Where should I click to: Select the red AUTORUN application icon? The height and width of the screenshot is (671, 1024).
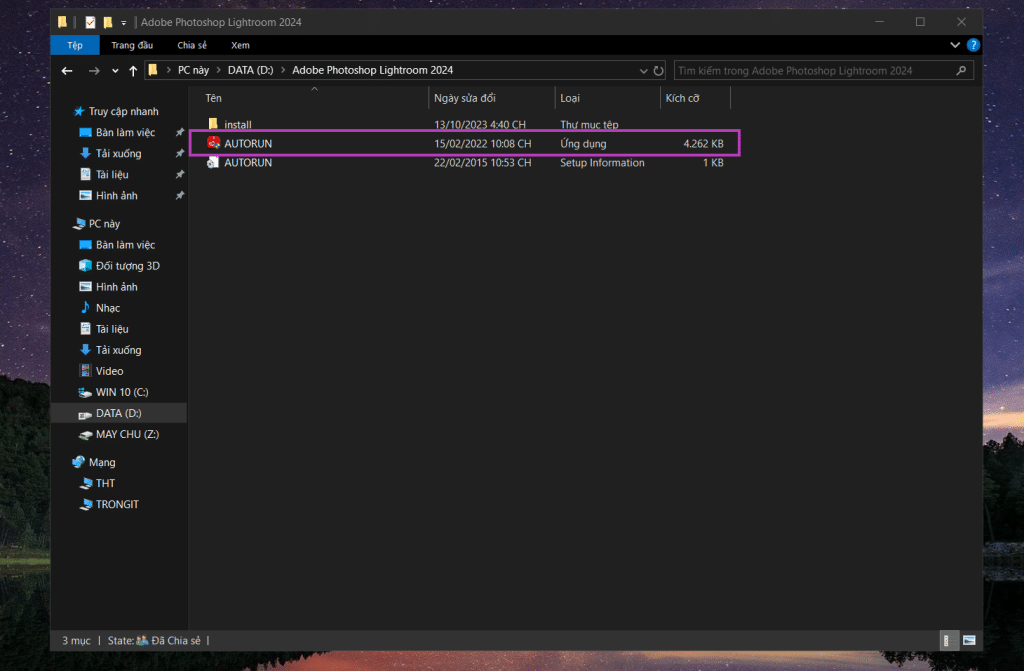coord(214,142)
